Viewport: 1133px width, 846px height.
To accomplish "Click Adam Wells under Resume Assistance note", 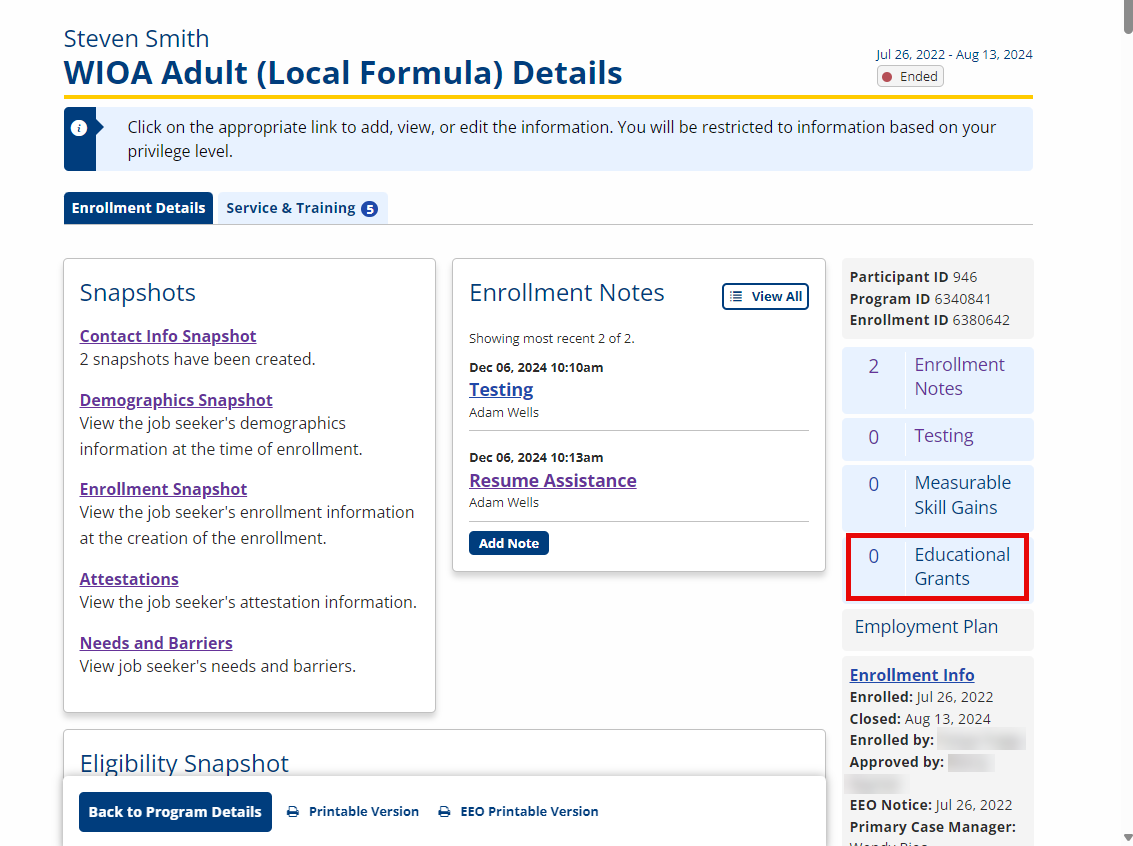I will point(504,503).
